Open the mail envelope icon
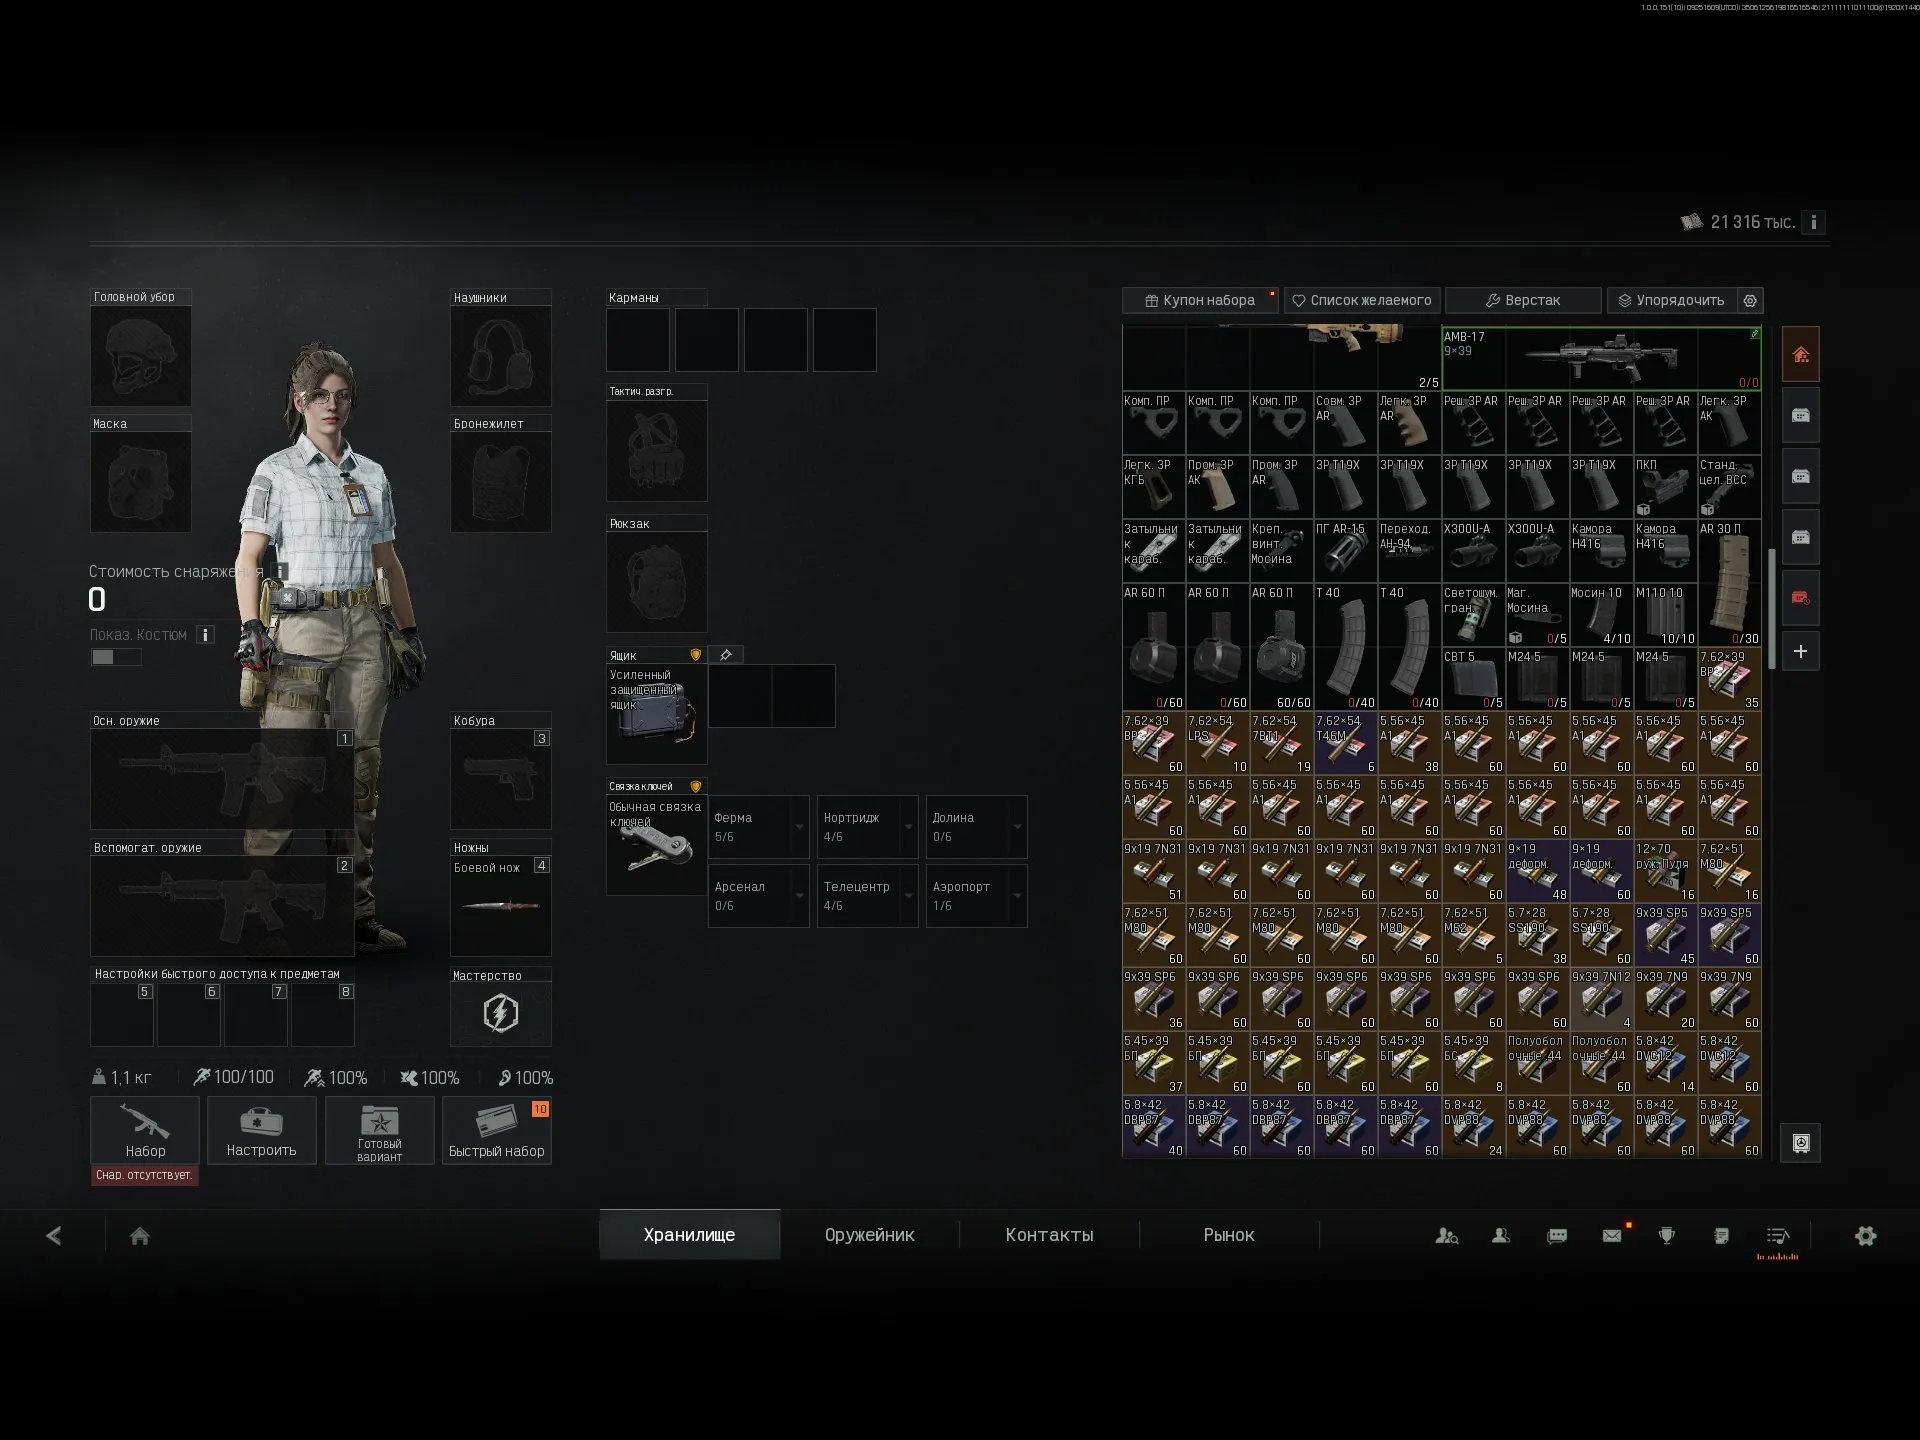 click(1612, 1236)
